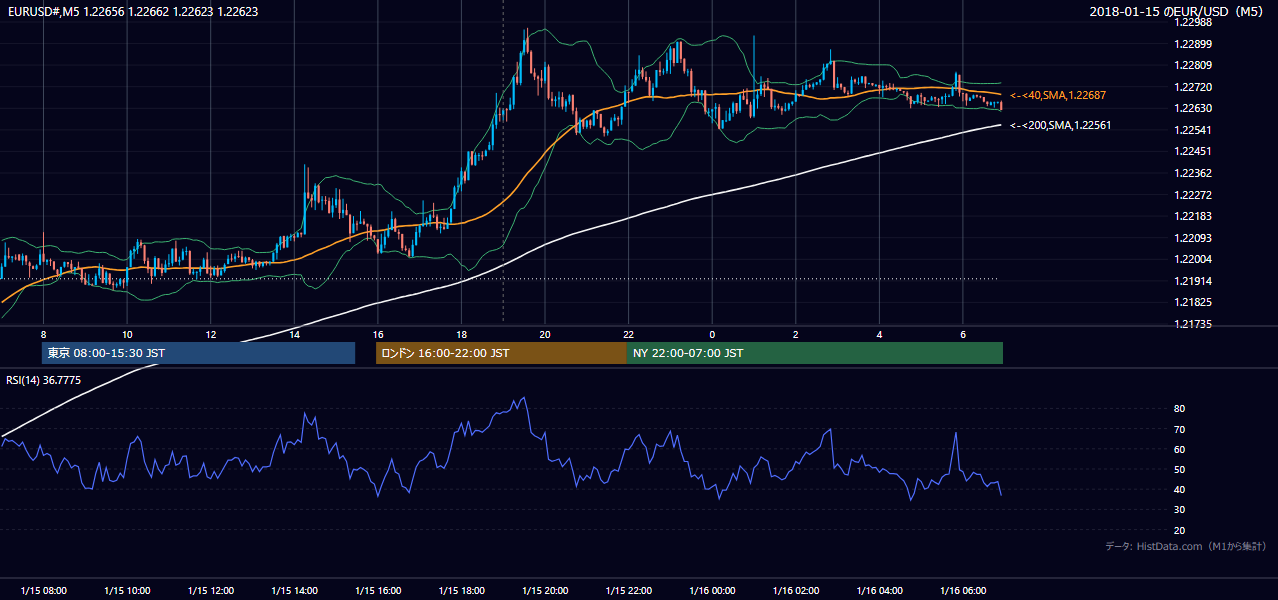Click price axis value 1.22272
The height and width of the screenshot is (600, 1278).
1194,195
